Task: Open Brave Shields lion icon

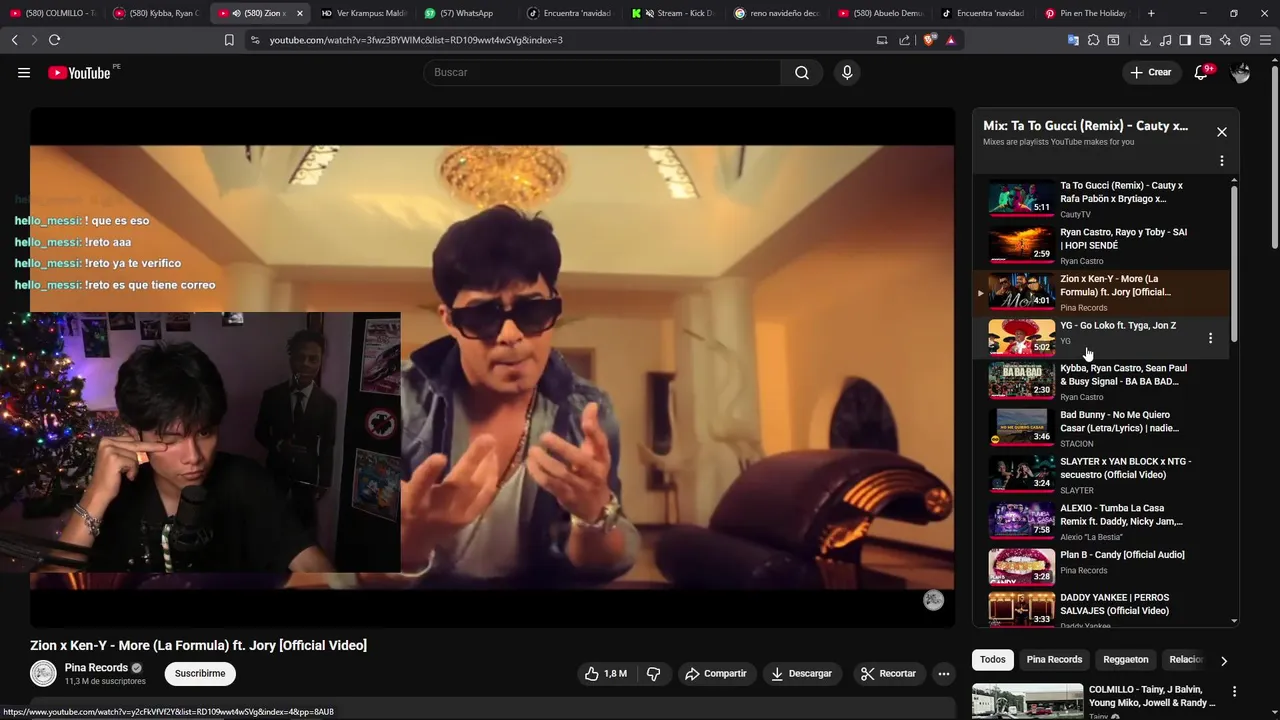Action: click(929, 40)
